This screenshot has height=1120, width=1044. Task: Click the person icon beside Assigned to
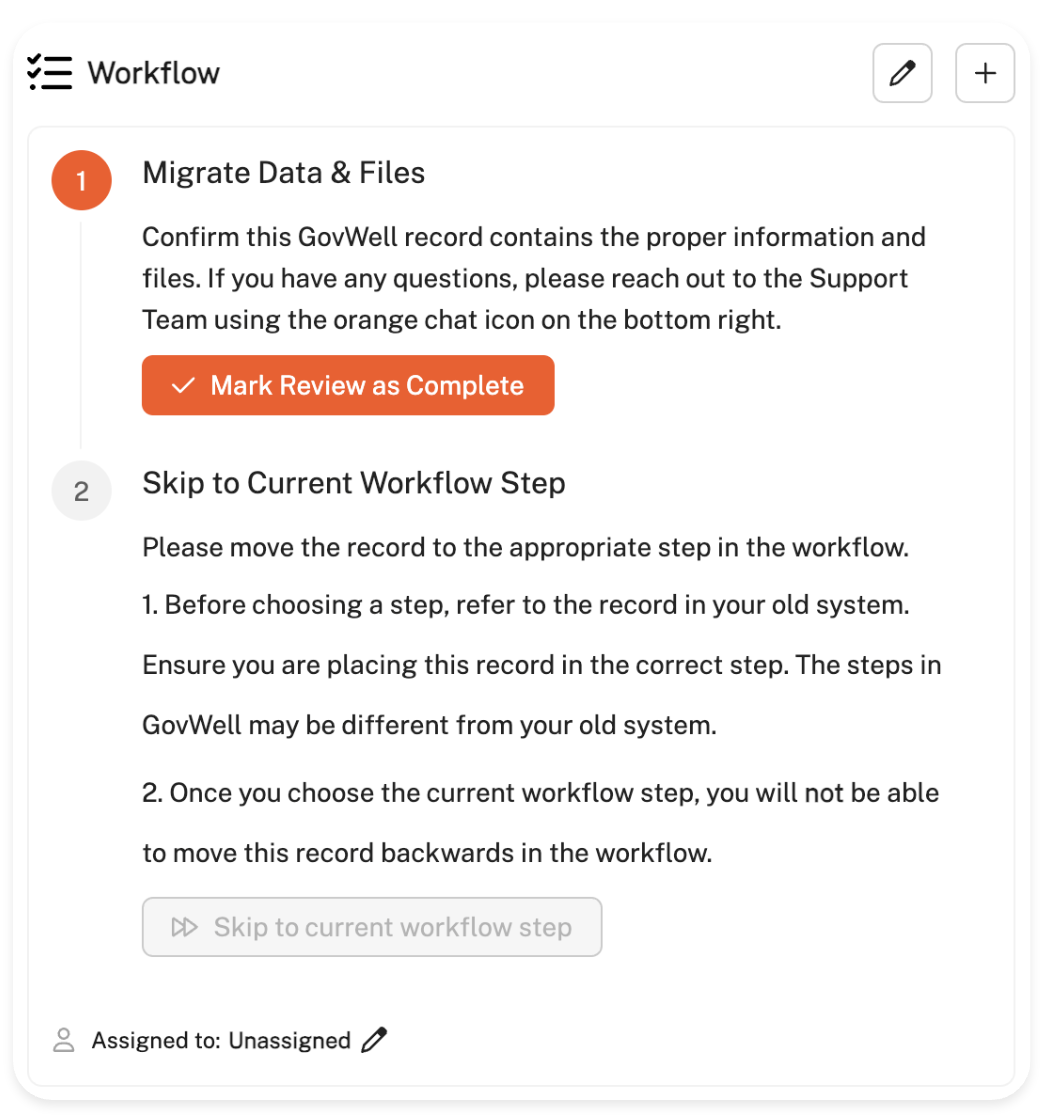(64, 1040)
